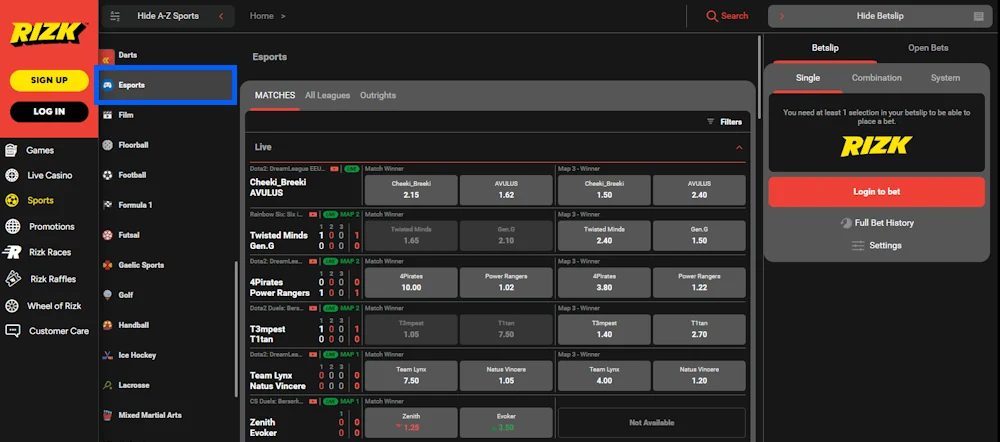Viewport: 1000px width, 442px height.
Task: Open the Games section icon
Action: (x=11, y=151)
